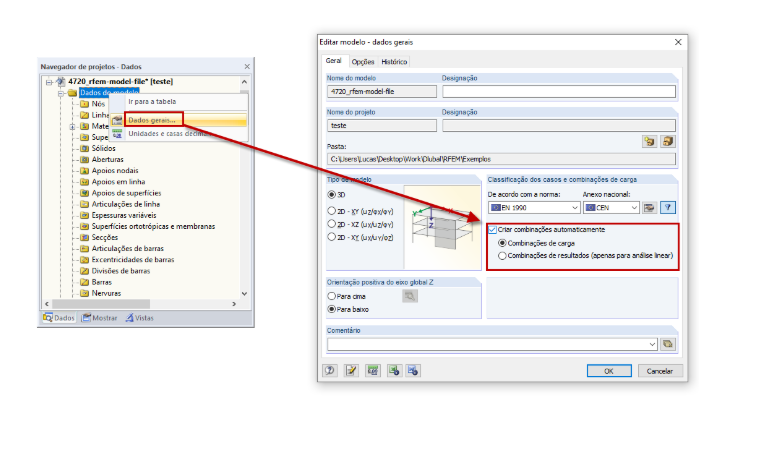This screenshot has width=760, height=454.
Task: Click the norma filter icon
Action: click(668, 207)
